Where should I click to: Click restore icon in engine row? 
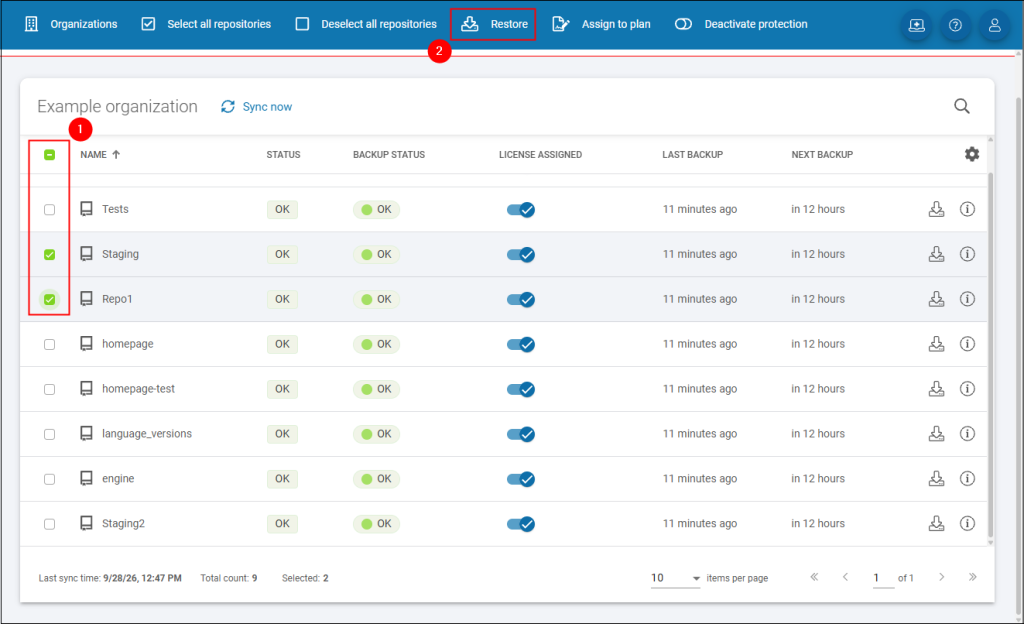pyautogui.click(x=936, y=478)
